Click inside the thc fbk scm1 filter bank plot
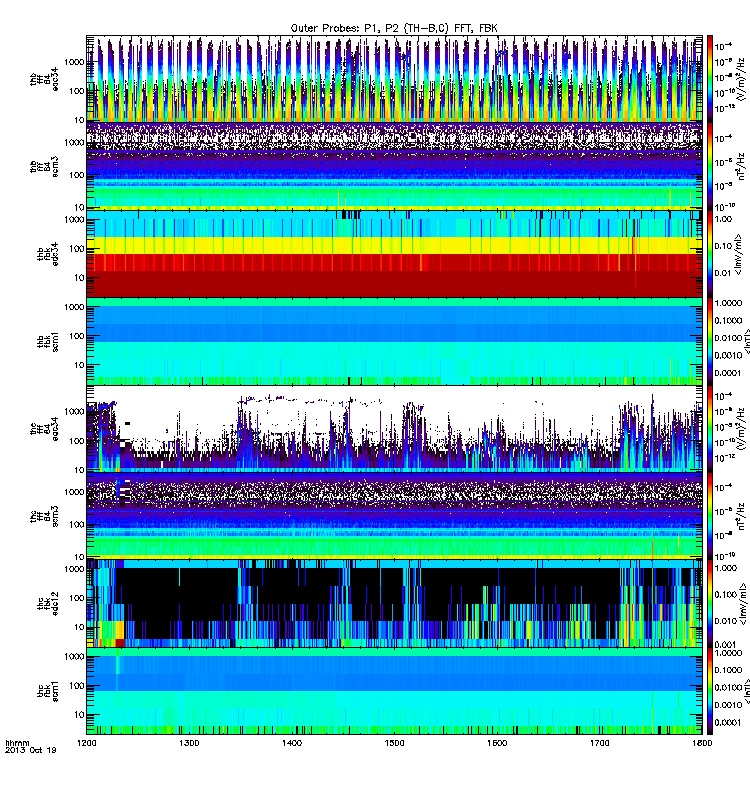Image resolution: width=750 pixels, height=800 pixels. (x=394, y=691)
